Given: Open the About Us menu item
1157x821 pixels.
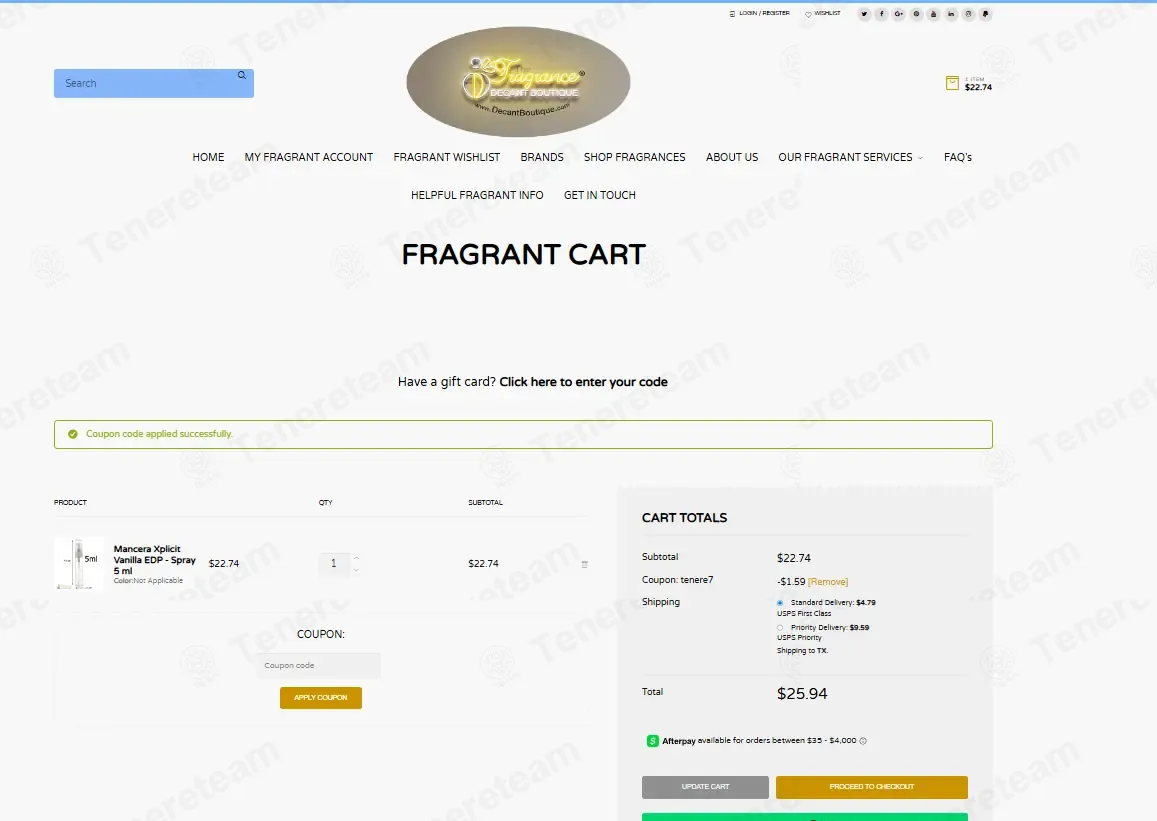Looking at the screenshot, I should click(x=732, y=157).
